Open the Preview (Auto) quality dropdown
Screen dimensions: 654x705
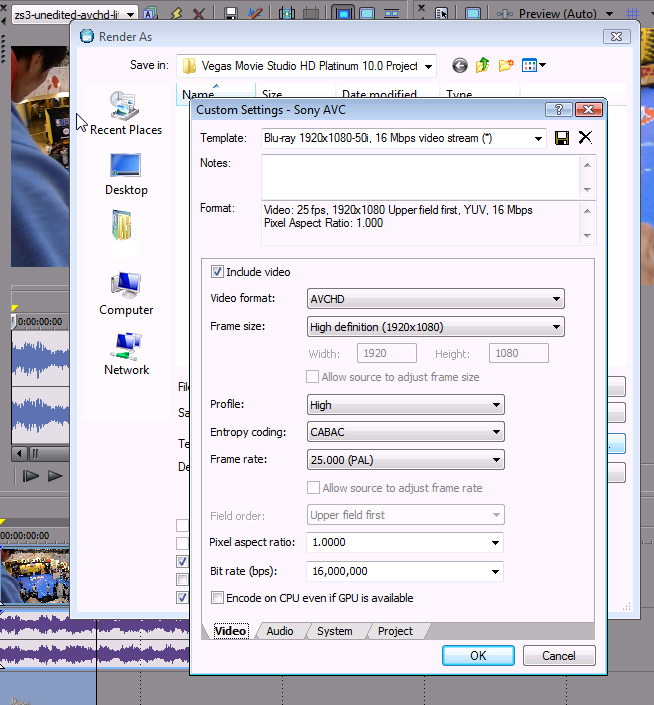[609, 13]
